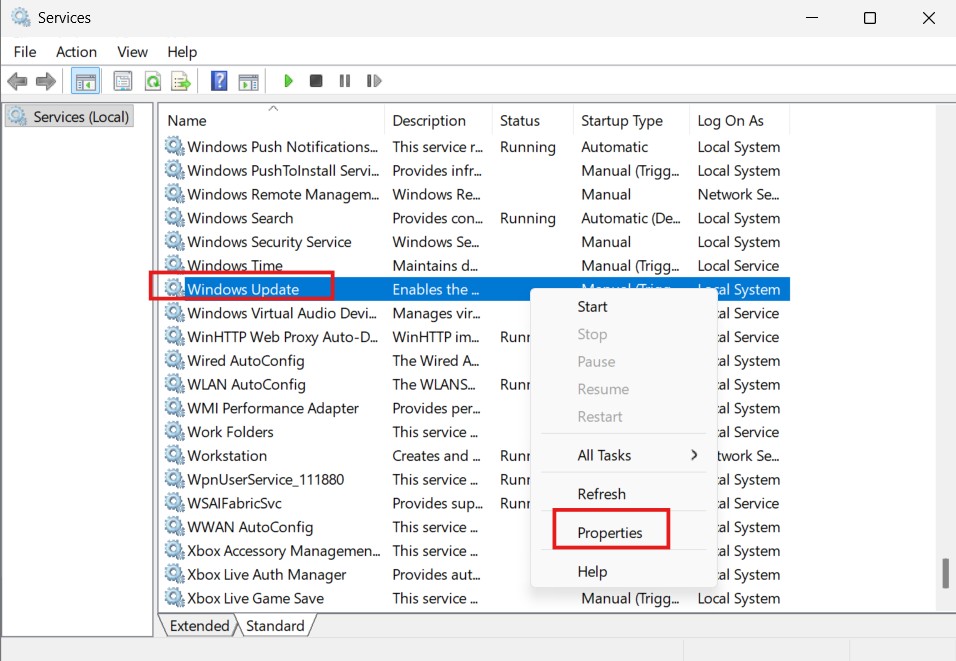Sort by the Status column header

[532, 120]
